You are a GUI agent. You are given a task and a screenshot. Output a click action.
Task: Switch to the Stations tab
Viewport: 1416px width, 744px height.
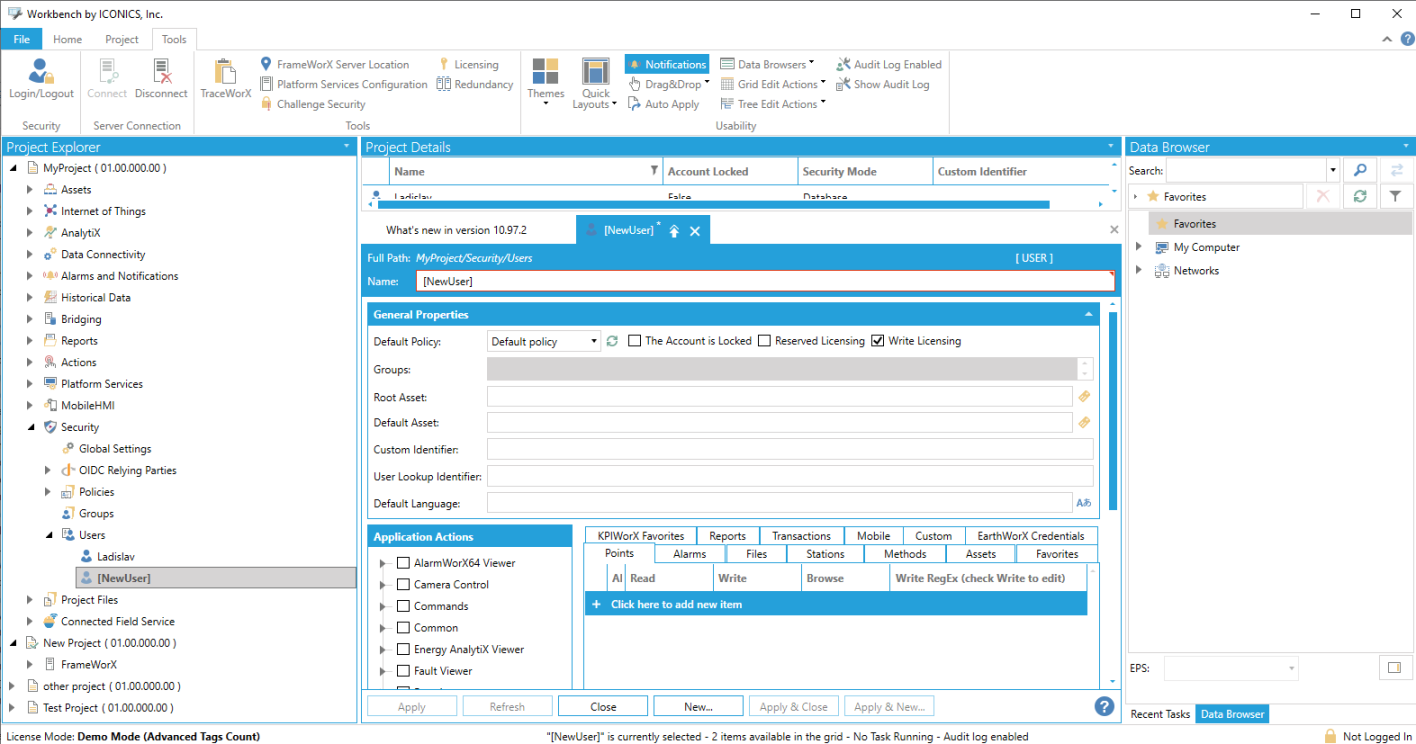(x=825, y=554)
